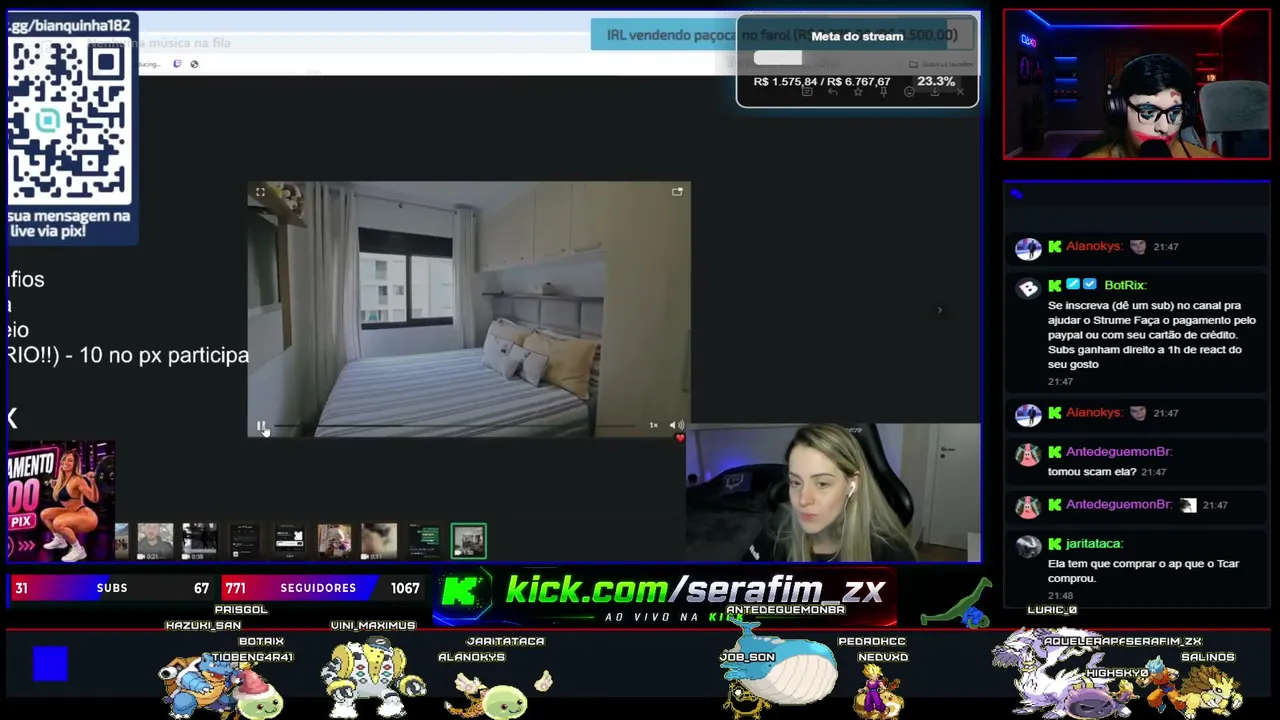Click the download icon in message toolbar
Viewport: 1280px width, 720px height.
point(934,92)
